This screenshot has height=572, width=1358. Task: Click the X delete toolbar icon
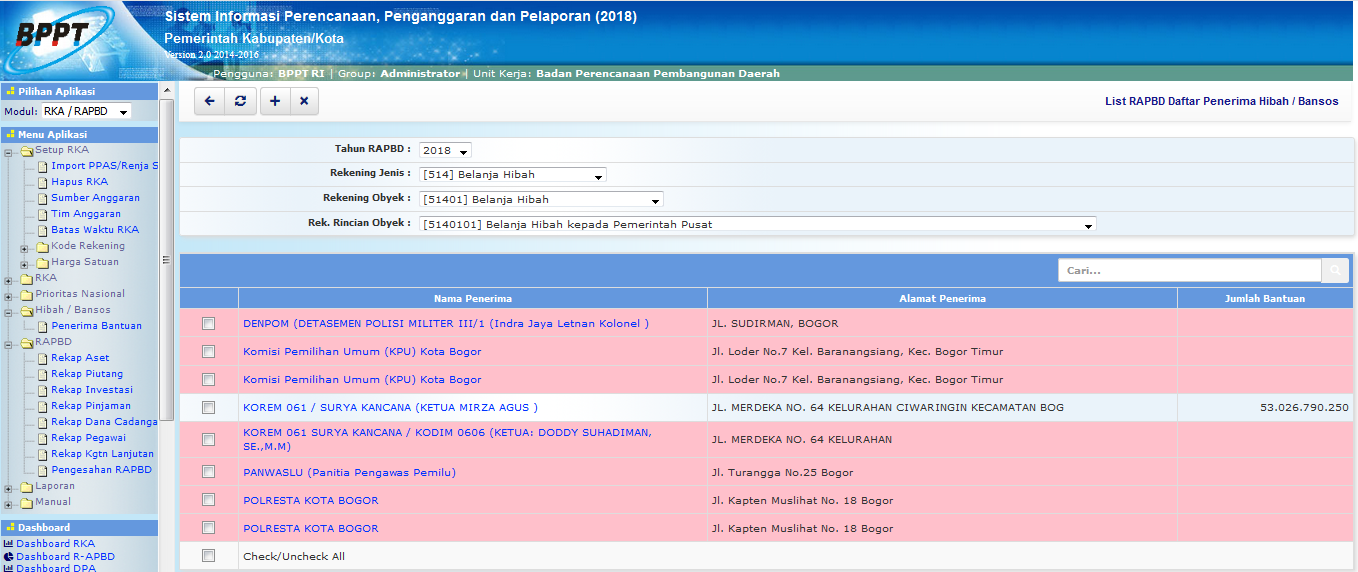[x=304, y=101]
